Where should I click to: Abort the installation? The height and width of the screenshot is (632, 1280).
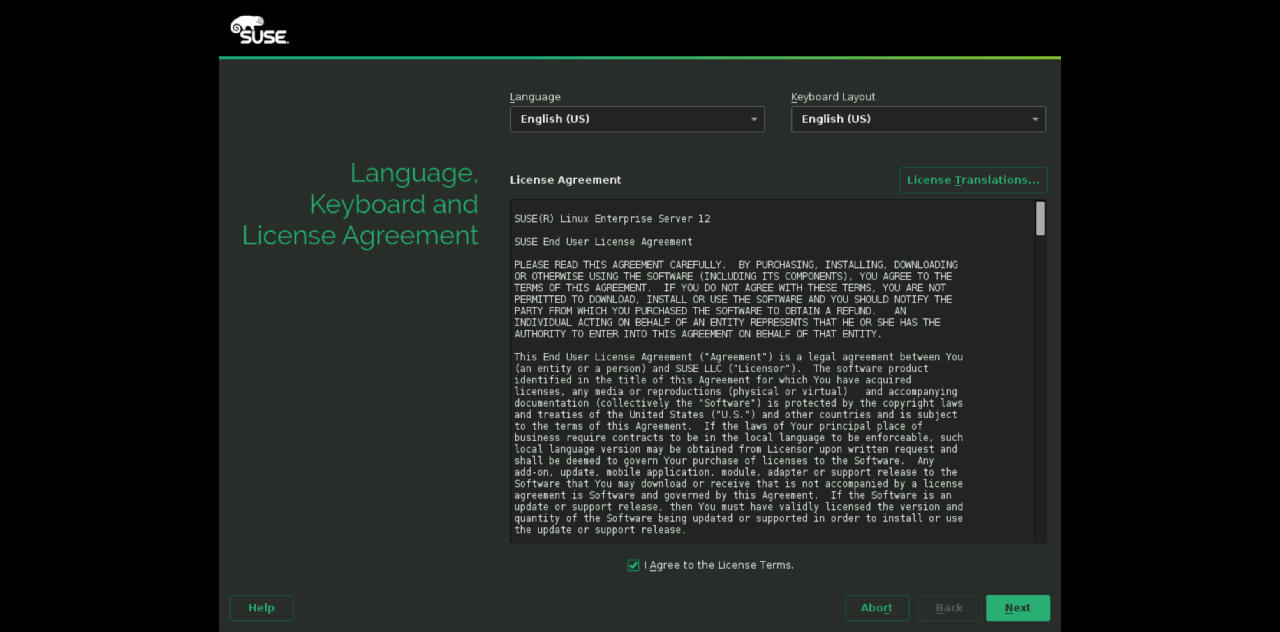(877, 608)
